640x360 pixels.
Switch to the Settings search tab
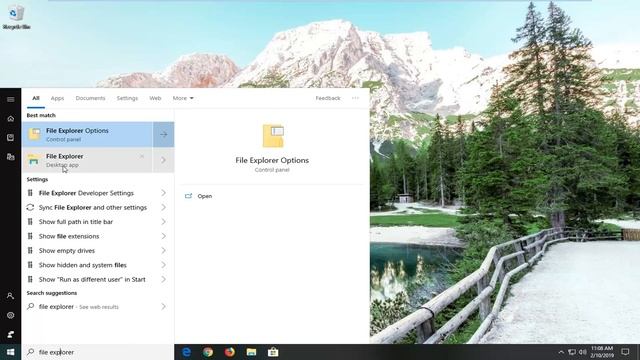point(127,98)
